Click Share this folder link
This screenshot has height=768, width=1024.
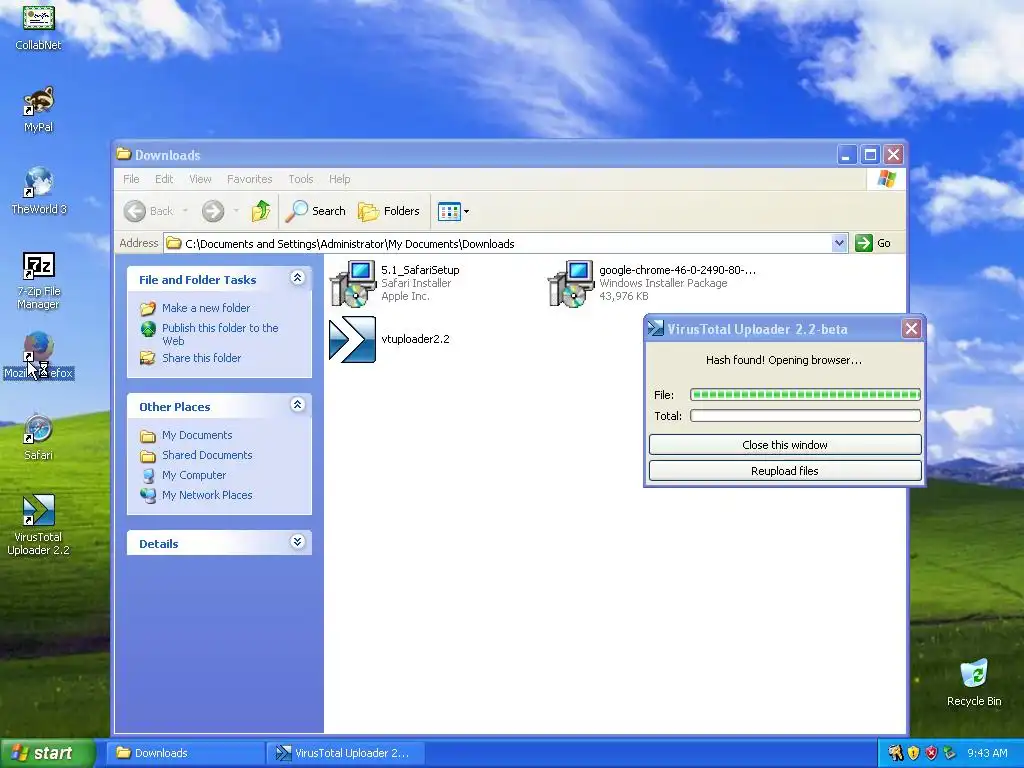201,358
